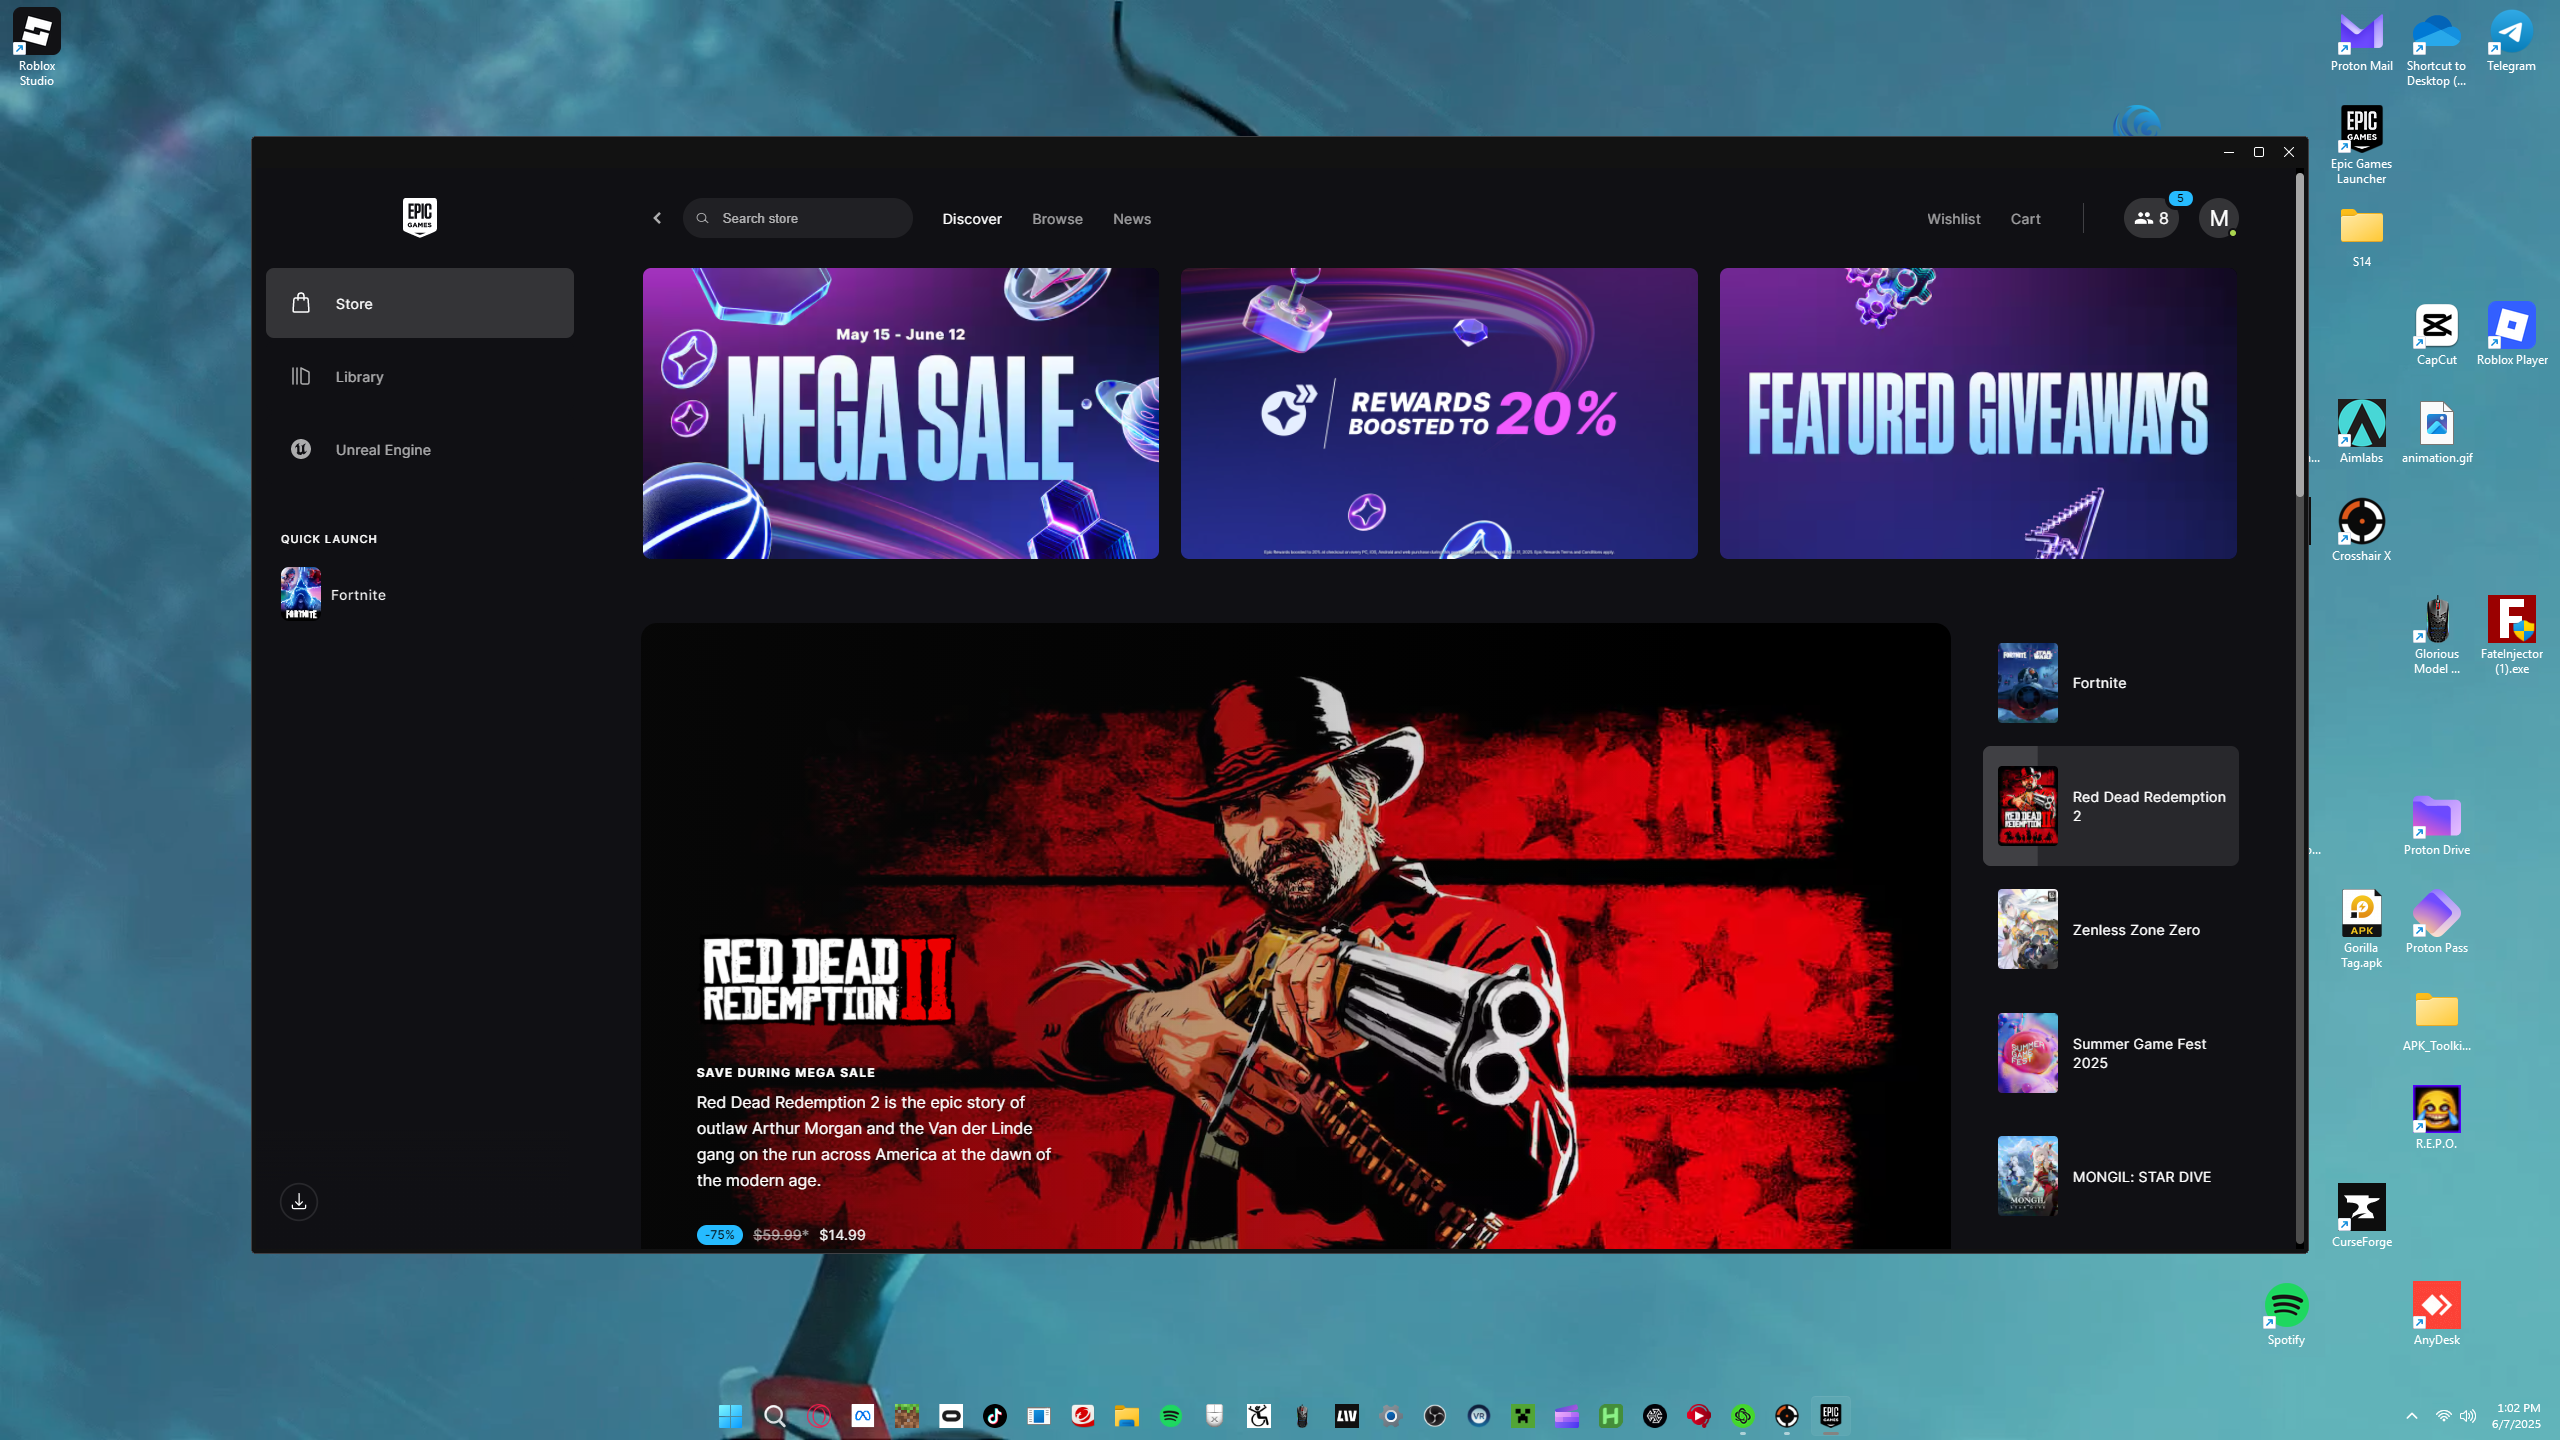Open the M profile avatar menu
The image size is (2560, 1440).
(2218, 218)
